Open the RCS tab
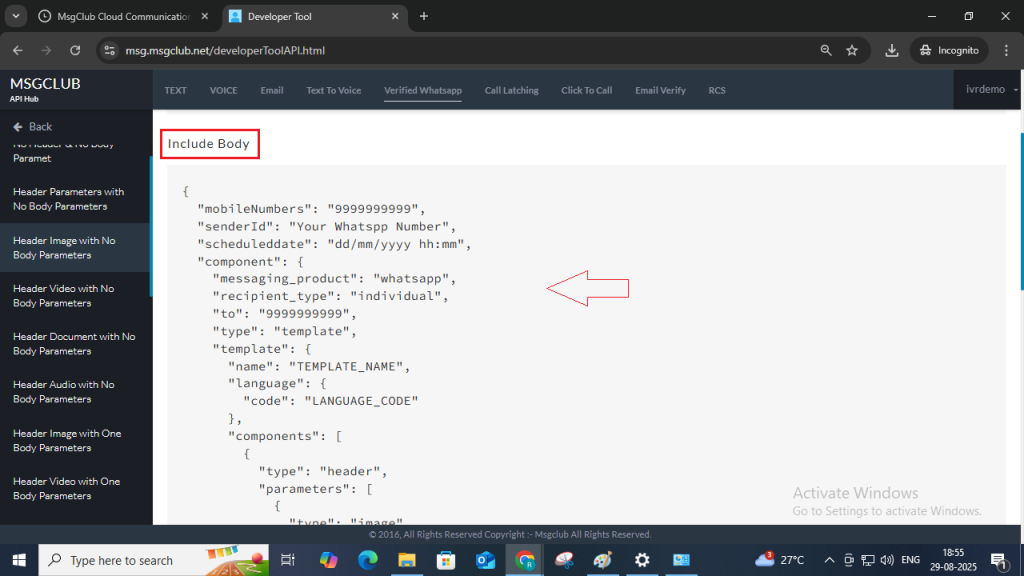The image size is (1024, 576). tap(717, 90)
